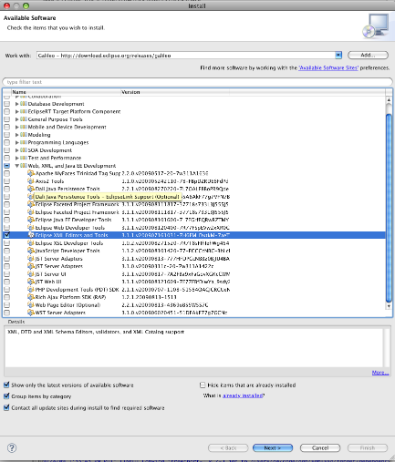Click the WST Server Adapters feature icon
The width and height of the screenshot is (395, 462).
31,313
